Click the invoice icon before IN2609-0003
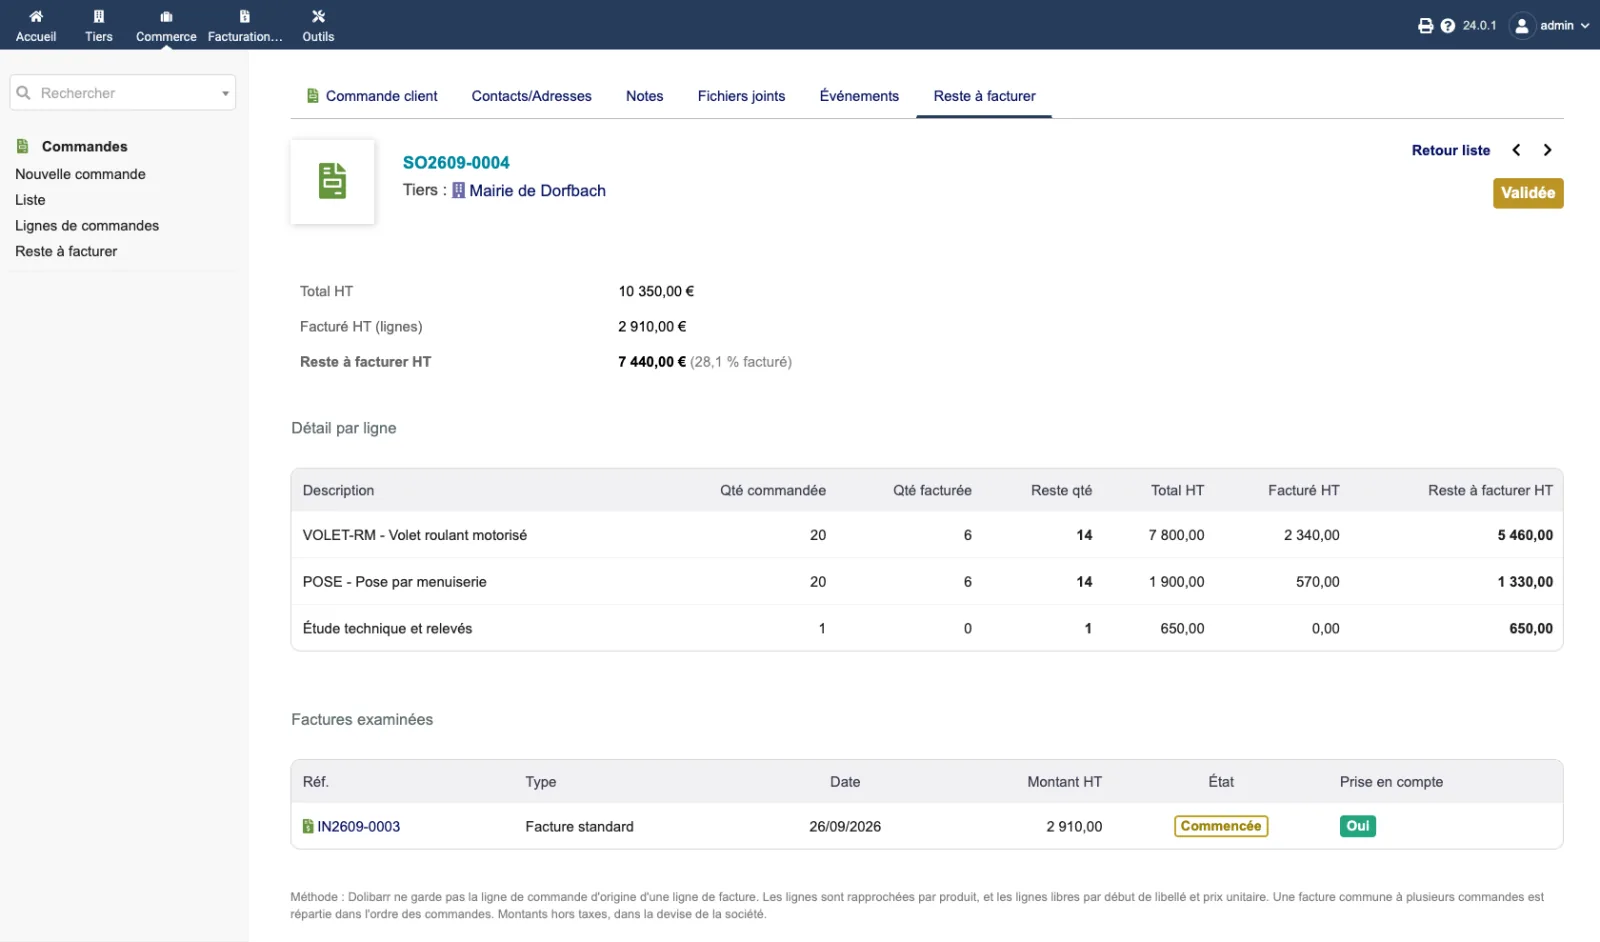The height and width of the screenshot is (942, 1600). tap(308, 826)
